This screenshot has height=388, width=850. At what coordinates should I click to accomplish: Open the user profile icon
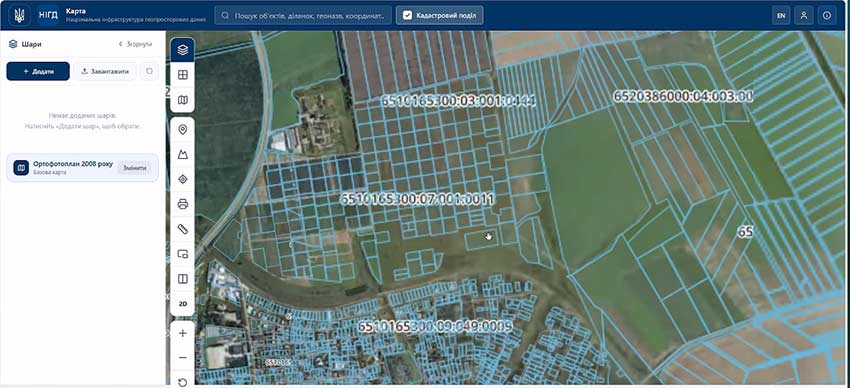click(804, 15)
